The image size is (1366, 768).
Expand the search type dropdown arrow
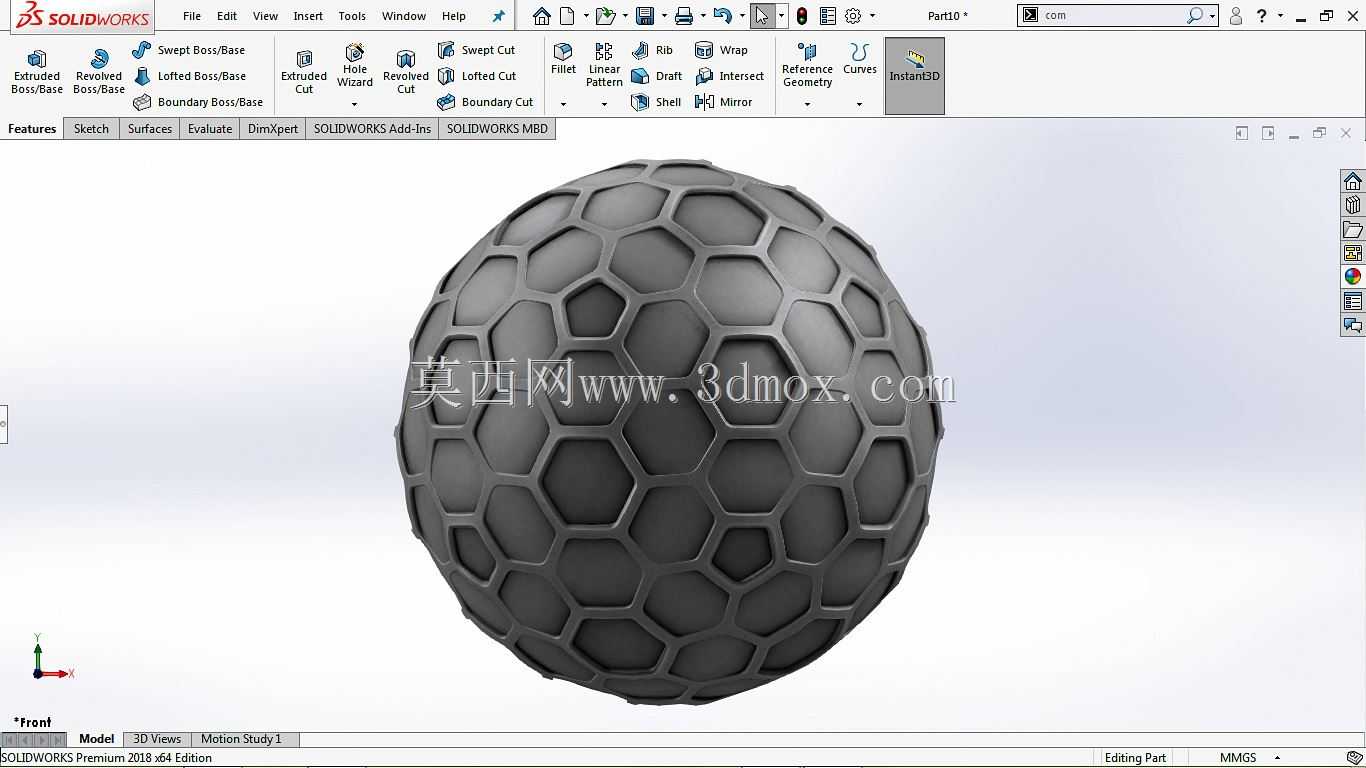coord(1212,16)
